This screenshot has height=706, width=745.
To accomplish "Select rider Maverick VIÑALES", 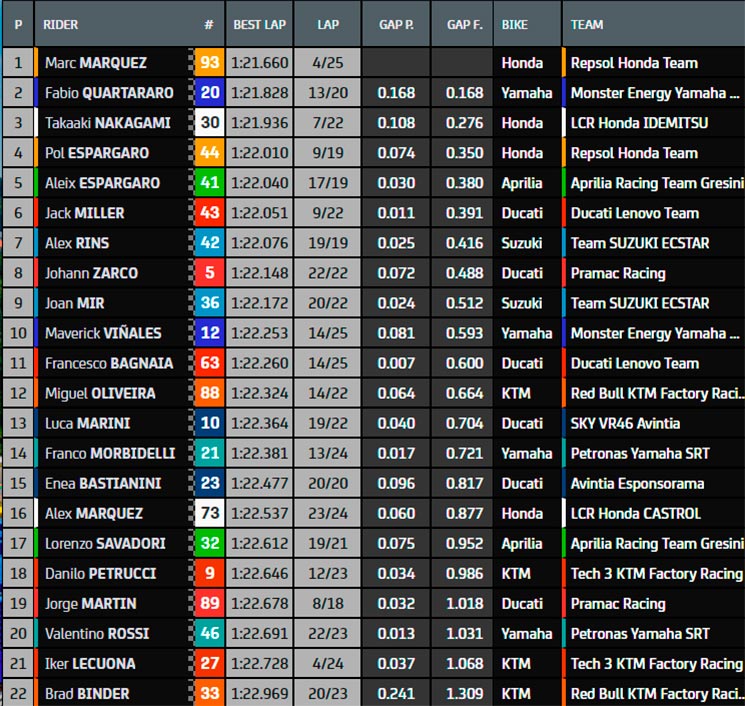I will (103, 333).
